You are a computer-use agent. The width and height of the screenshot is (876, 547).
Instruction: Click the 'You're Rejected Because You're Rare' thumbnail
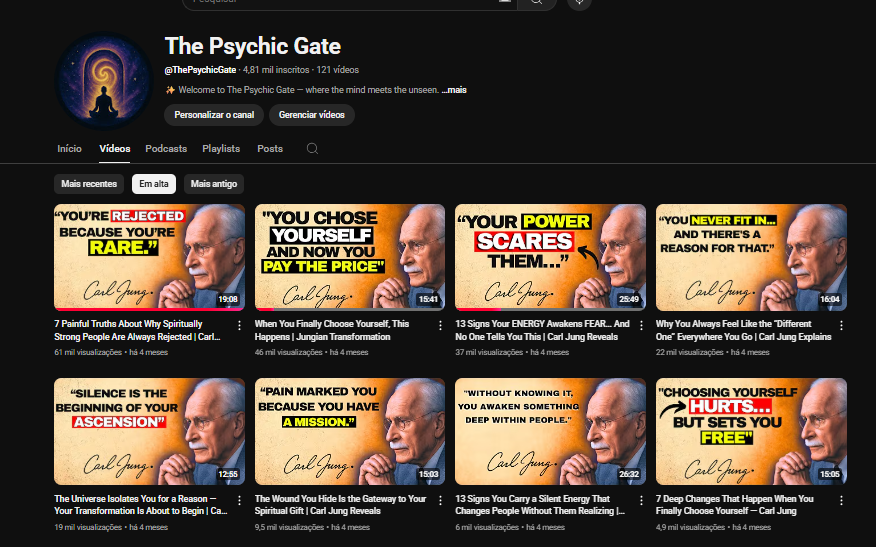(149, 258)
